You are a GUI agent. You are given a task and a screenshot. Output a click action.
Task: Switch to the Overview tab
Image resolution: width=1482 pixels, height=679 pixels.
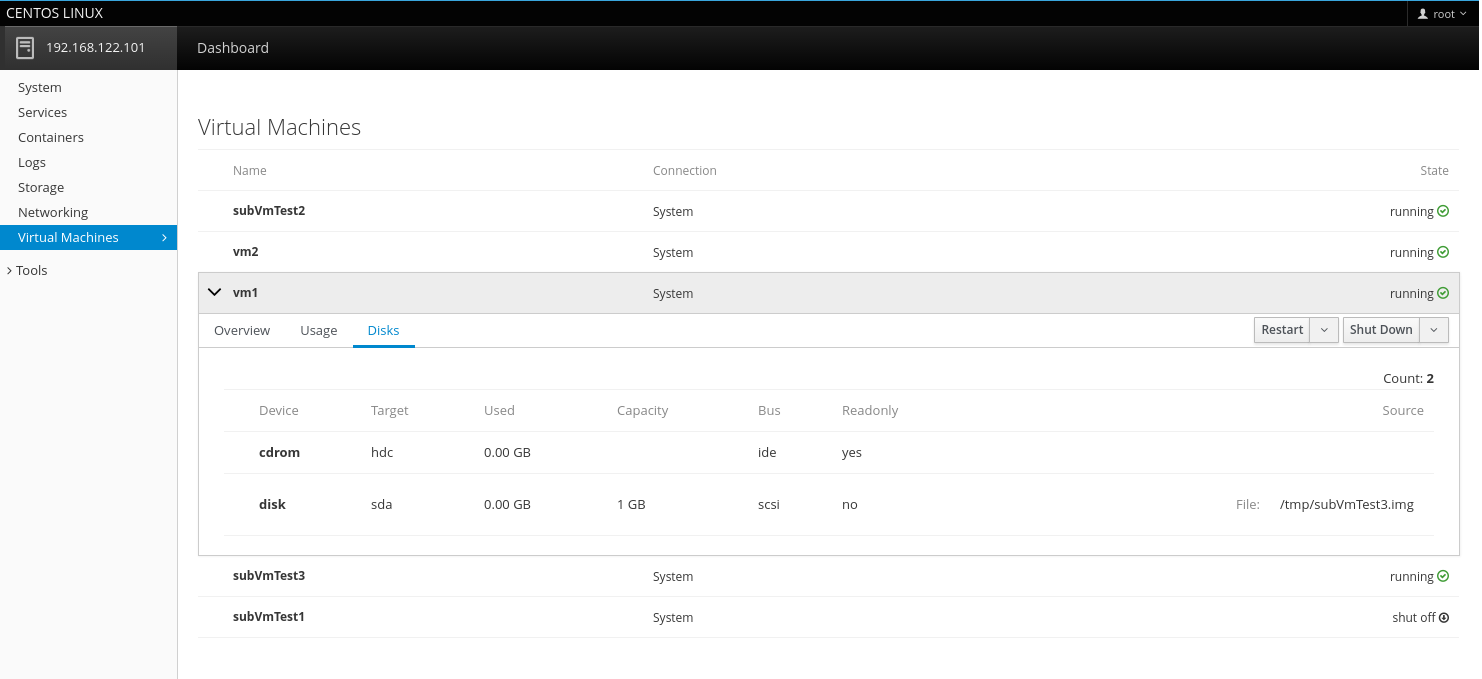point(242,330)
